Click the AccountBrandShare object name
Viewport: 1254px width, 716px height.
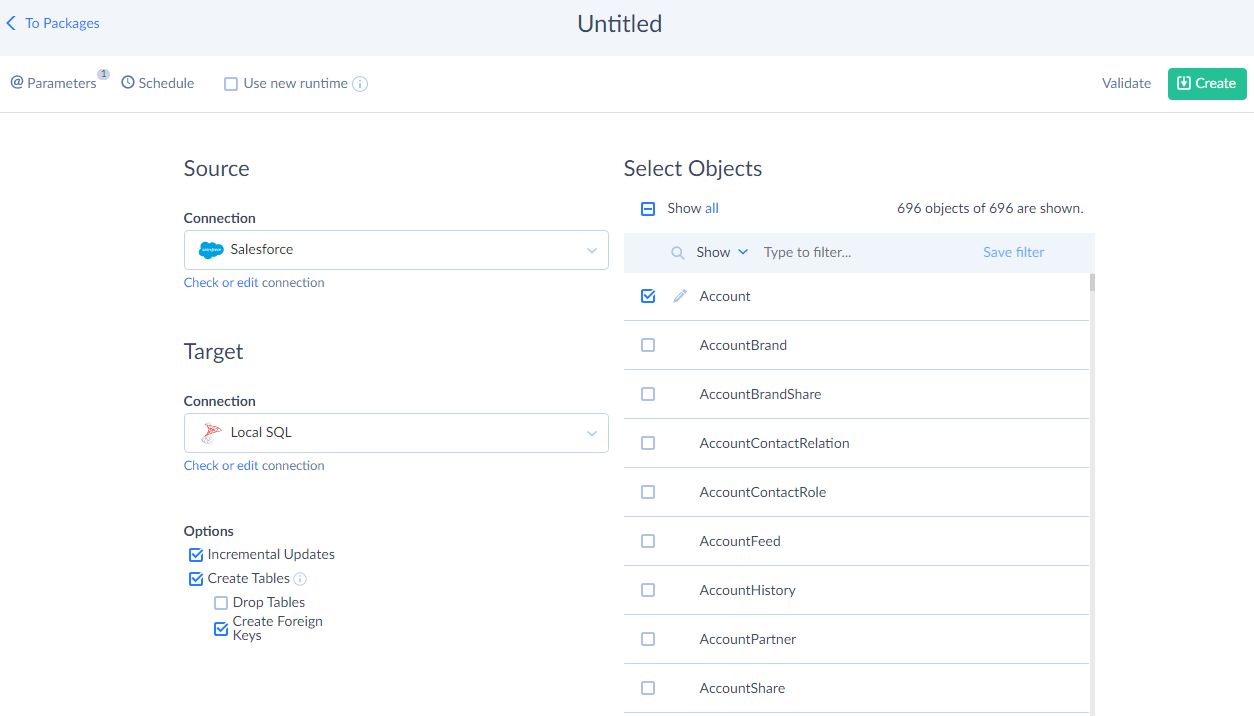tap(760, 394)
